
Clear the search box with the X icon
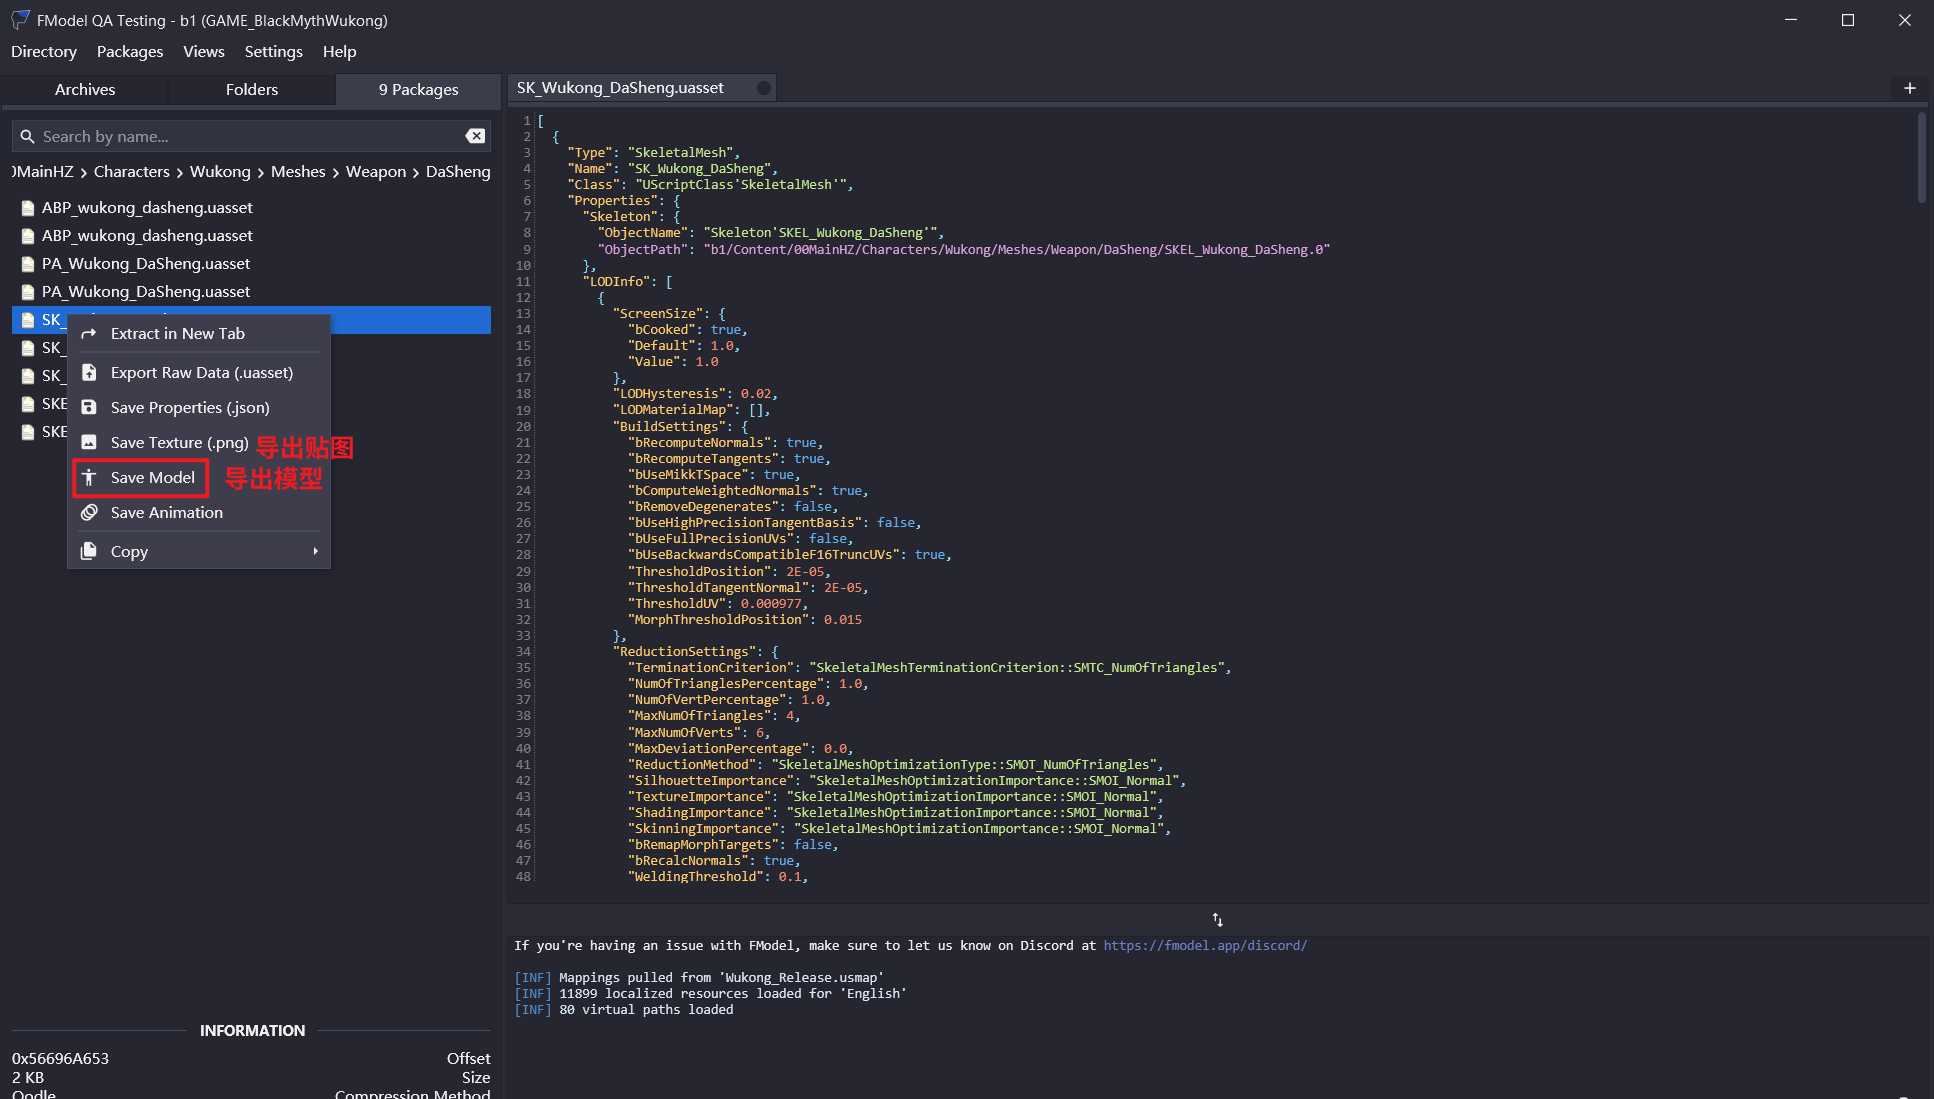coord(476,136)
